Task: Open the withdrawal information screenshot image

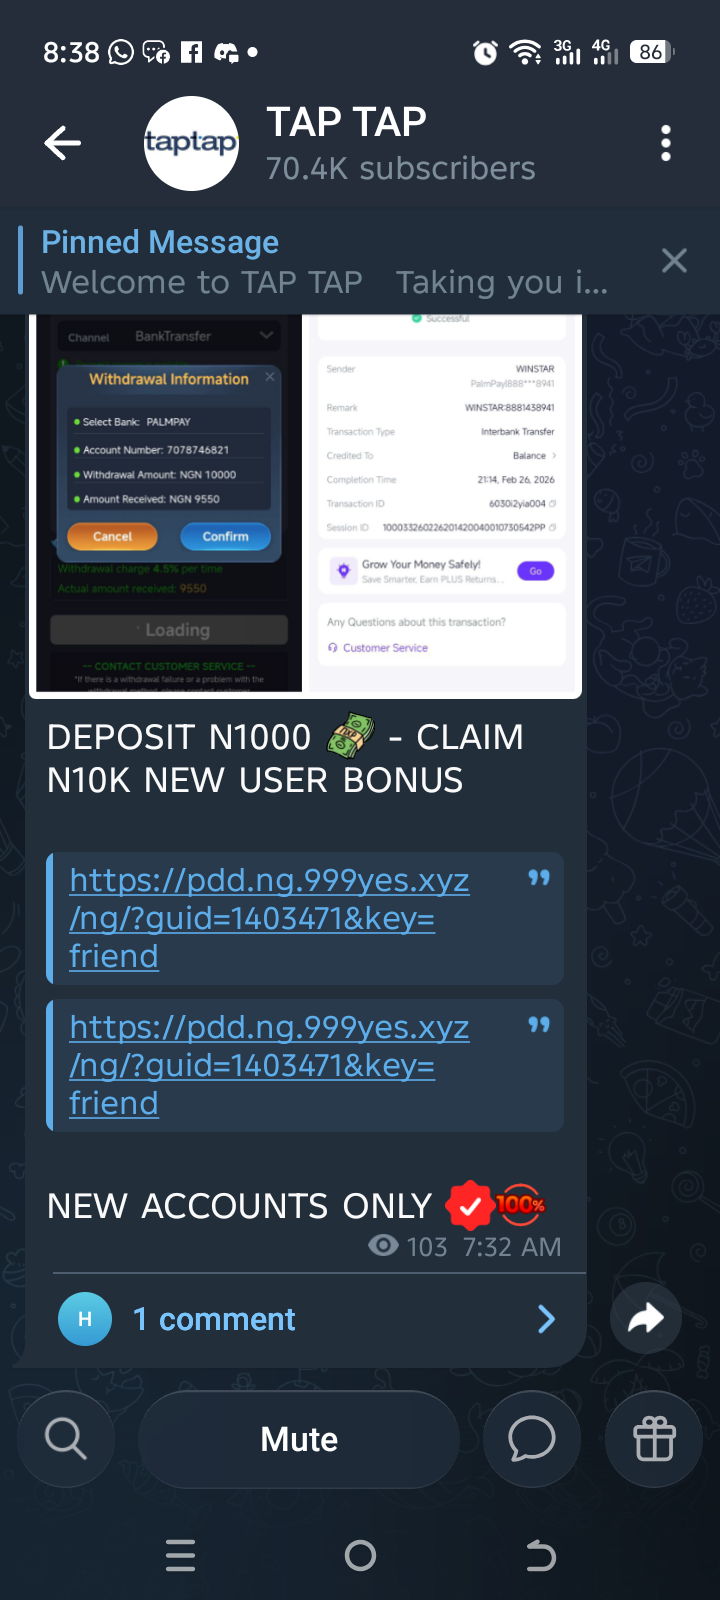Action: tap(169, 503)
